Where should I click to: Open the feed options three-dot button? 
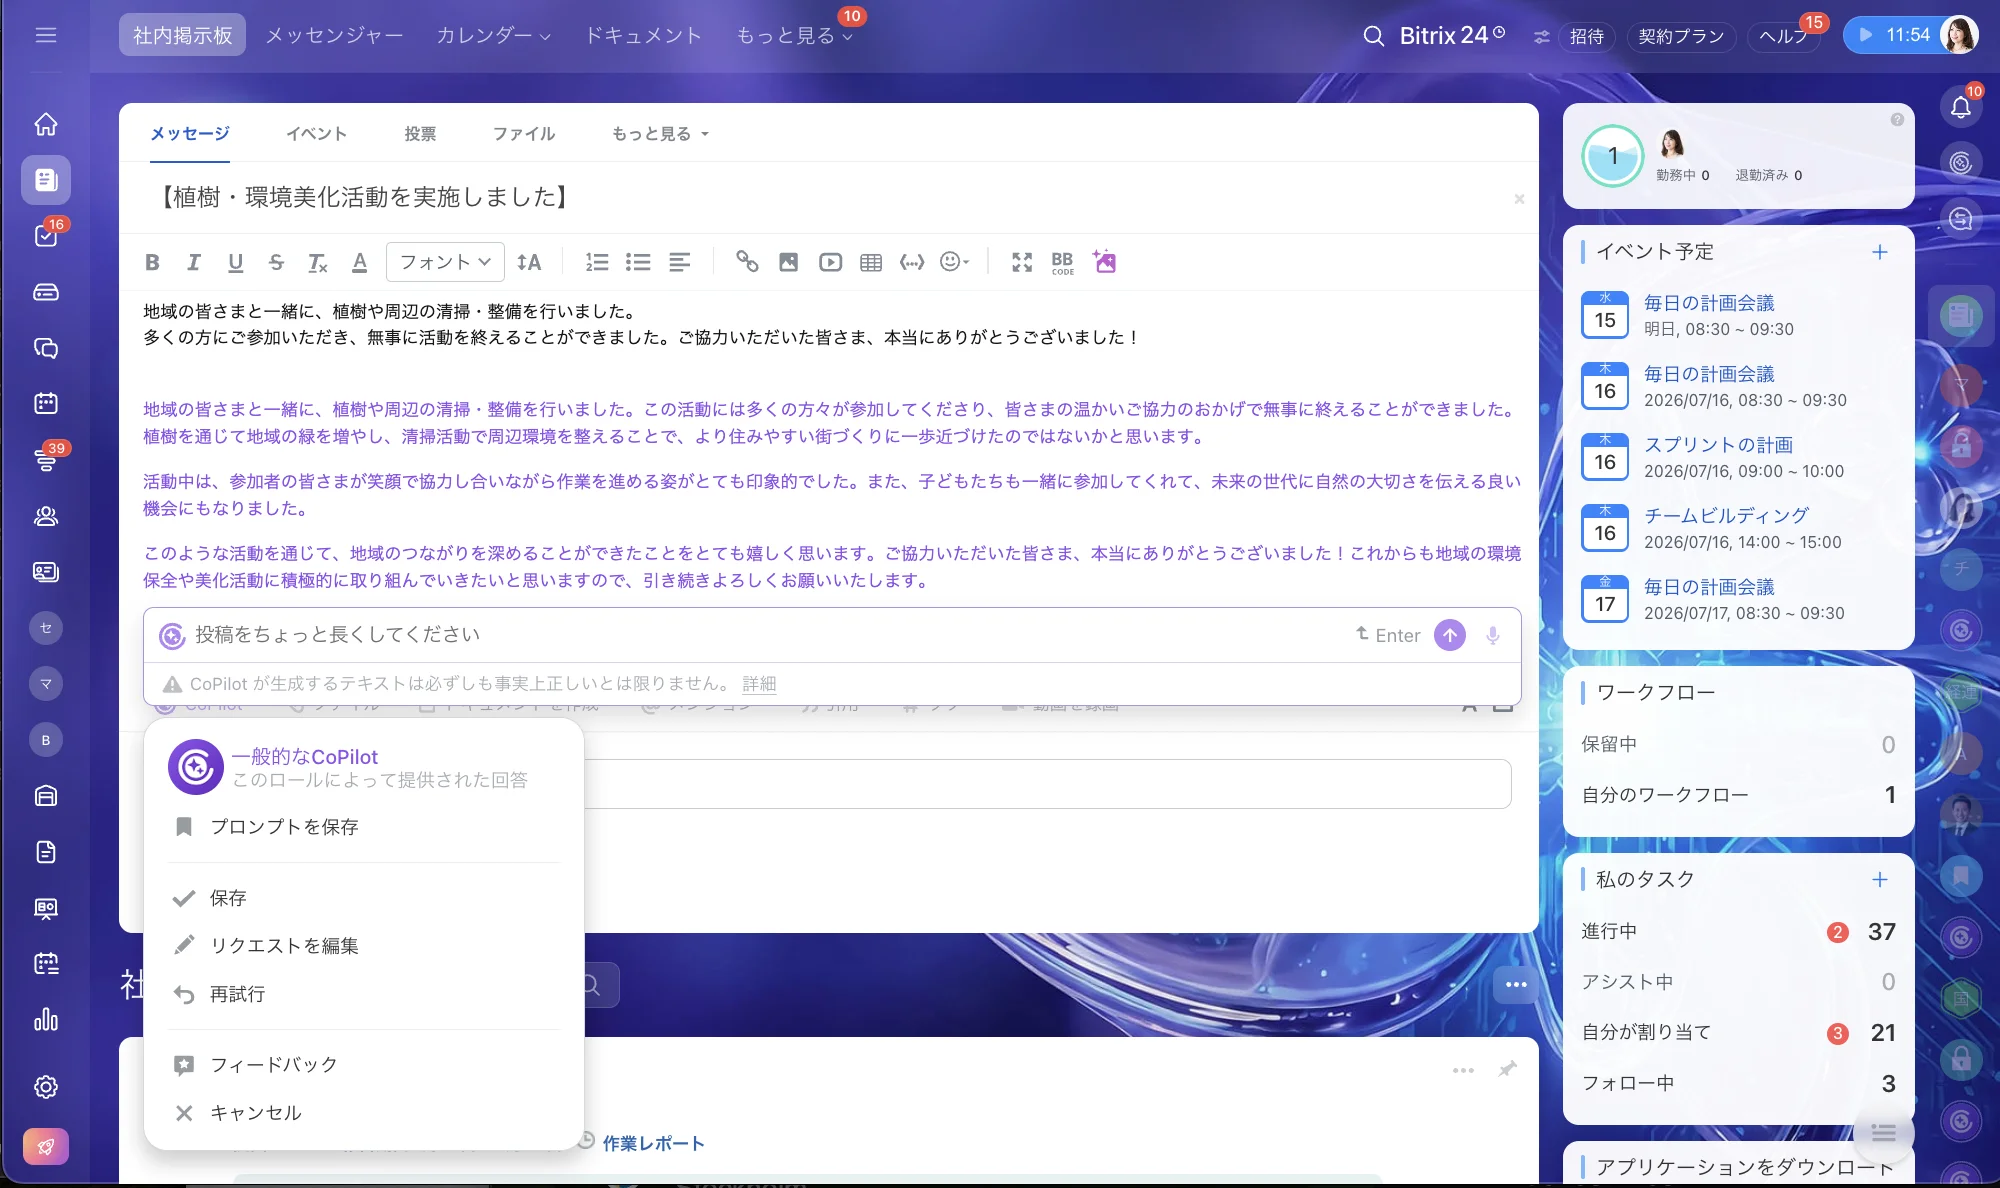click(x=1516, y=985)
